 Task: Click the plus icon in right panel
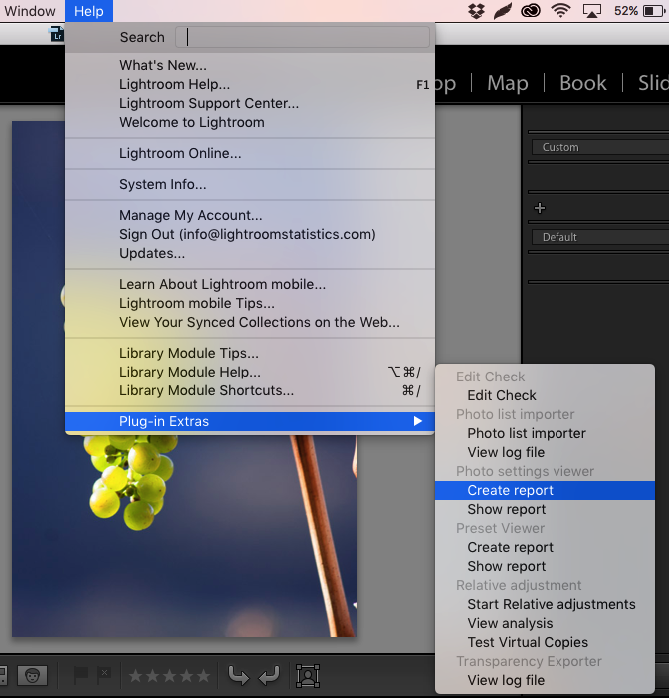click(540, 208)
